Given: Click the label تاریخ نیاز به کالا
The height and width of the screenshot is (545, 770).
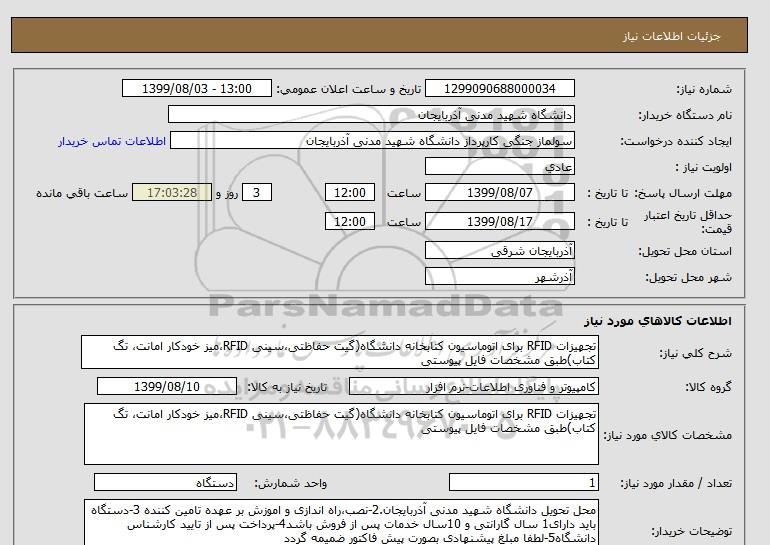Looking at the screenshot, I should click(x=287, y=387).
